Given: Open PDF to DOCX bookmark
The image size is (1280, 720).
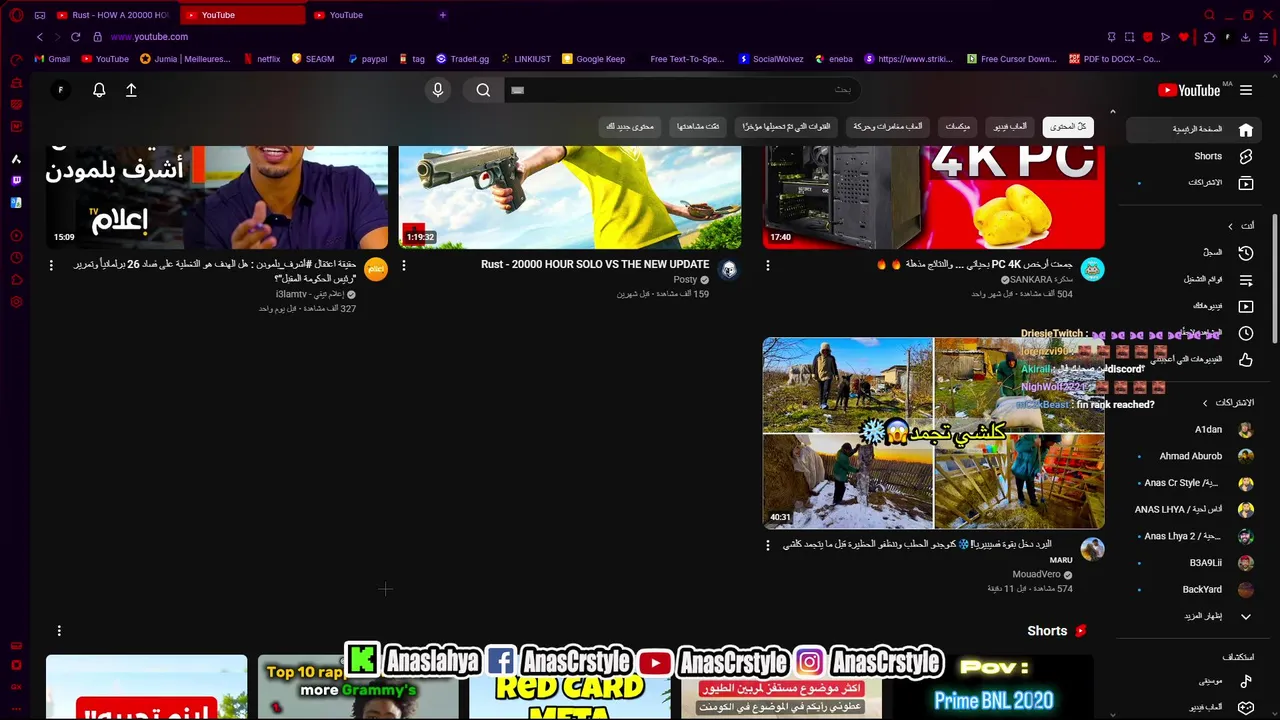Looking at the screenshot, I should coord(1114,59).
